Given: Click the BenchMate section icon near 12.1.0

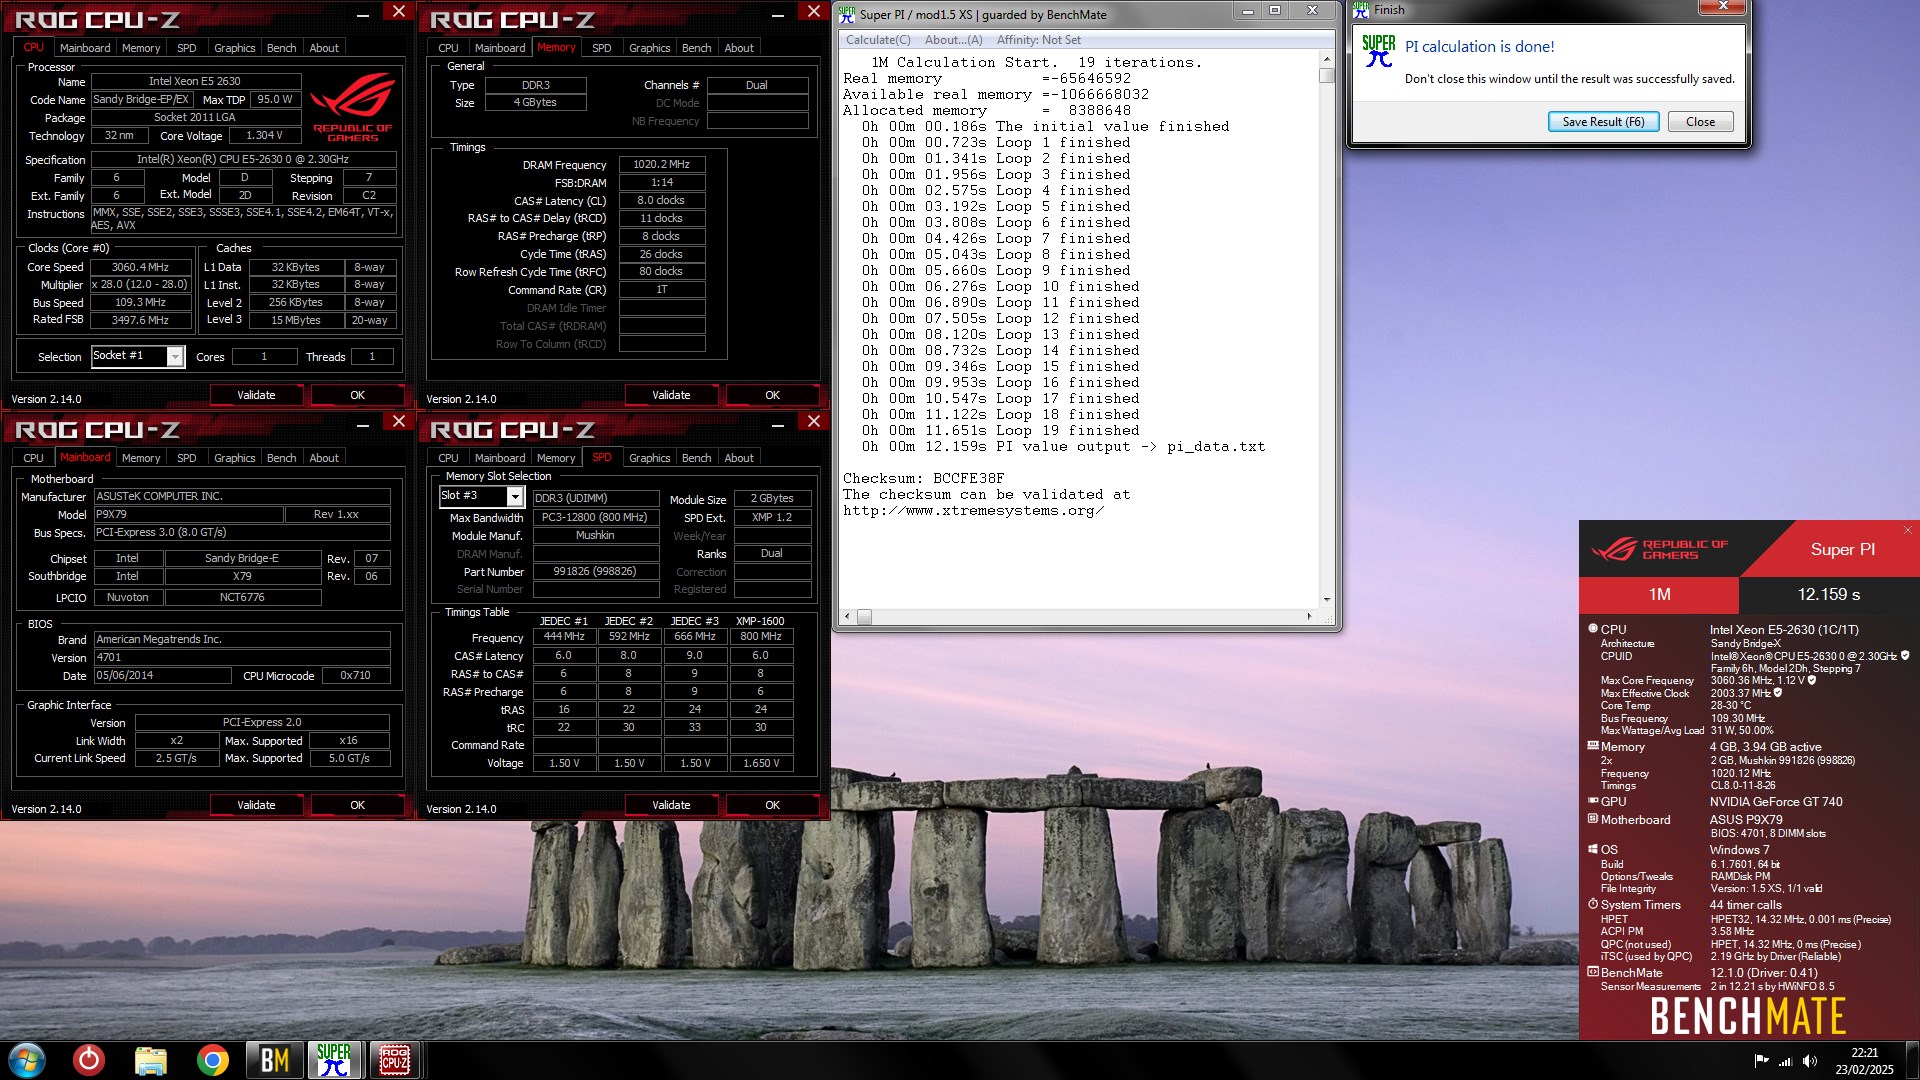Looking at the screenshot, I should (1593, 972).
